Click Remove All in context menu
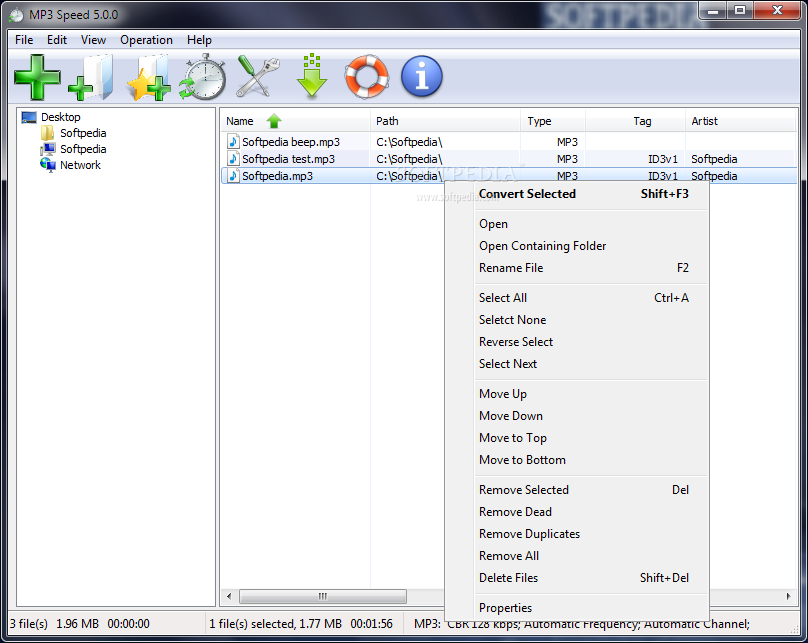808x643 pixels. point(577,556)
